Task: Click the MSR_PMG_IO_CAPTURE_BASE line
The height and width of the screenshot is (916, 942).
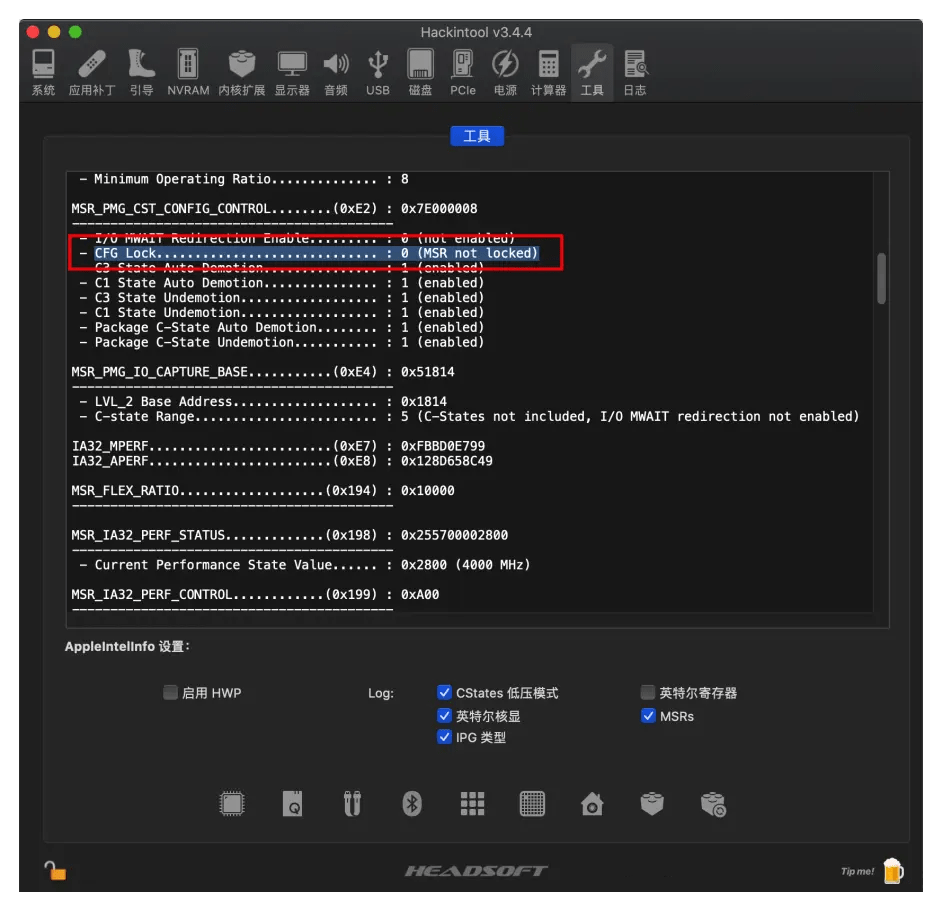Action: [263, 372]
